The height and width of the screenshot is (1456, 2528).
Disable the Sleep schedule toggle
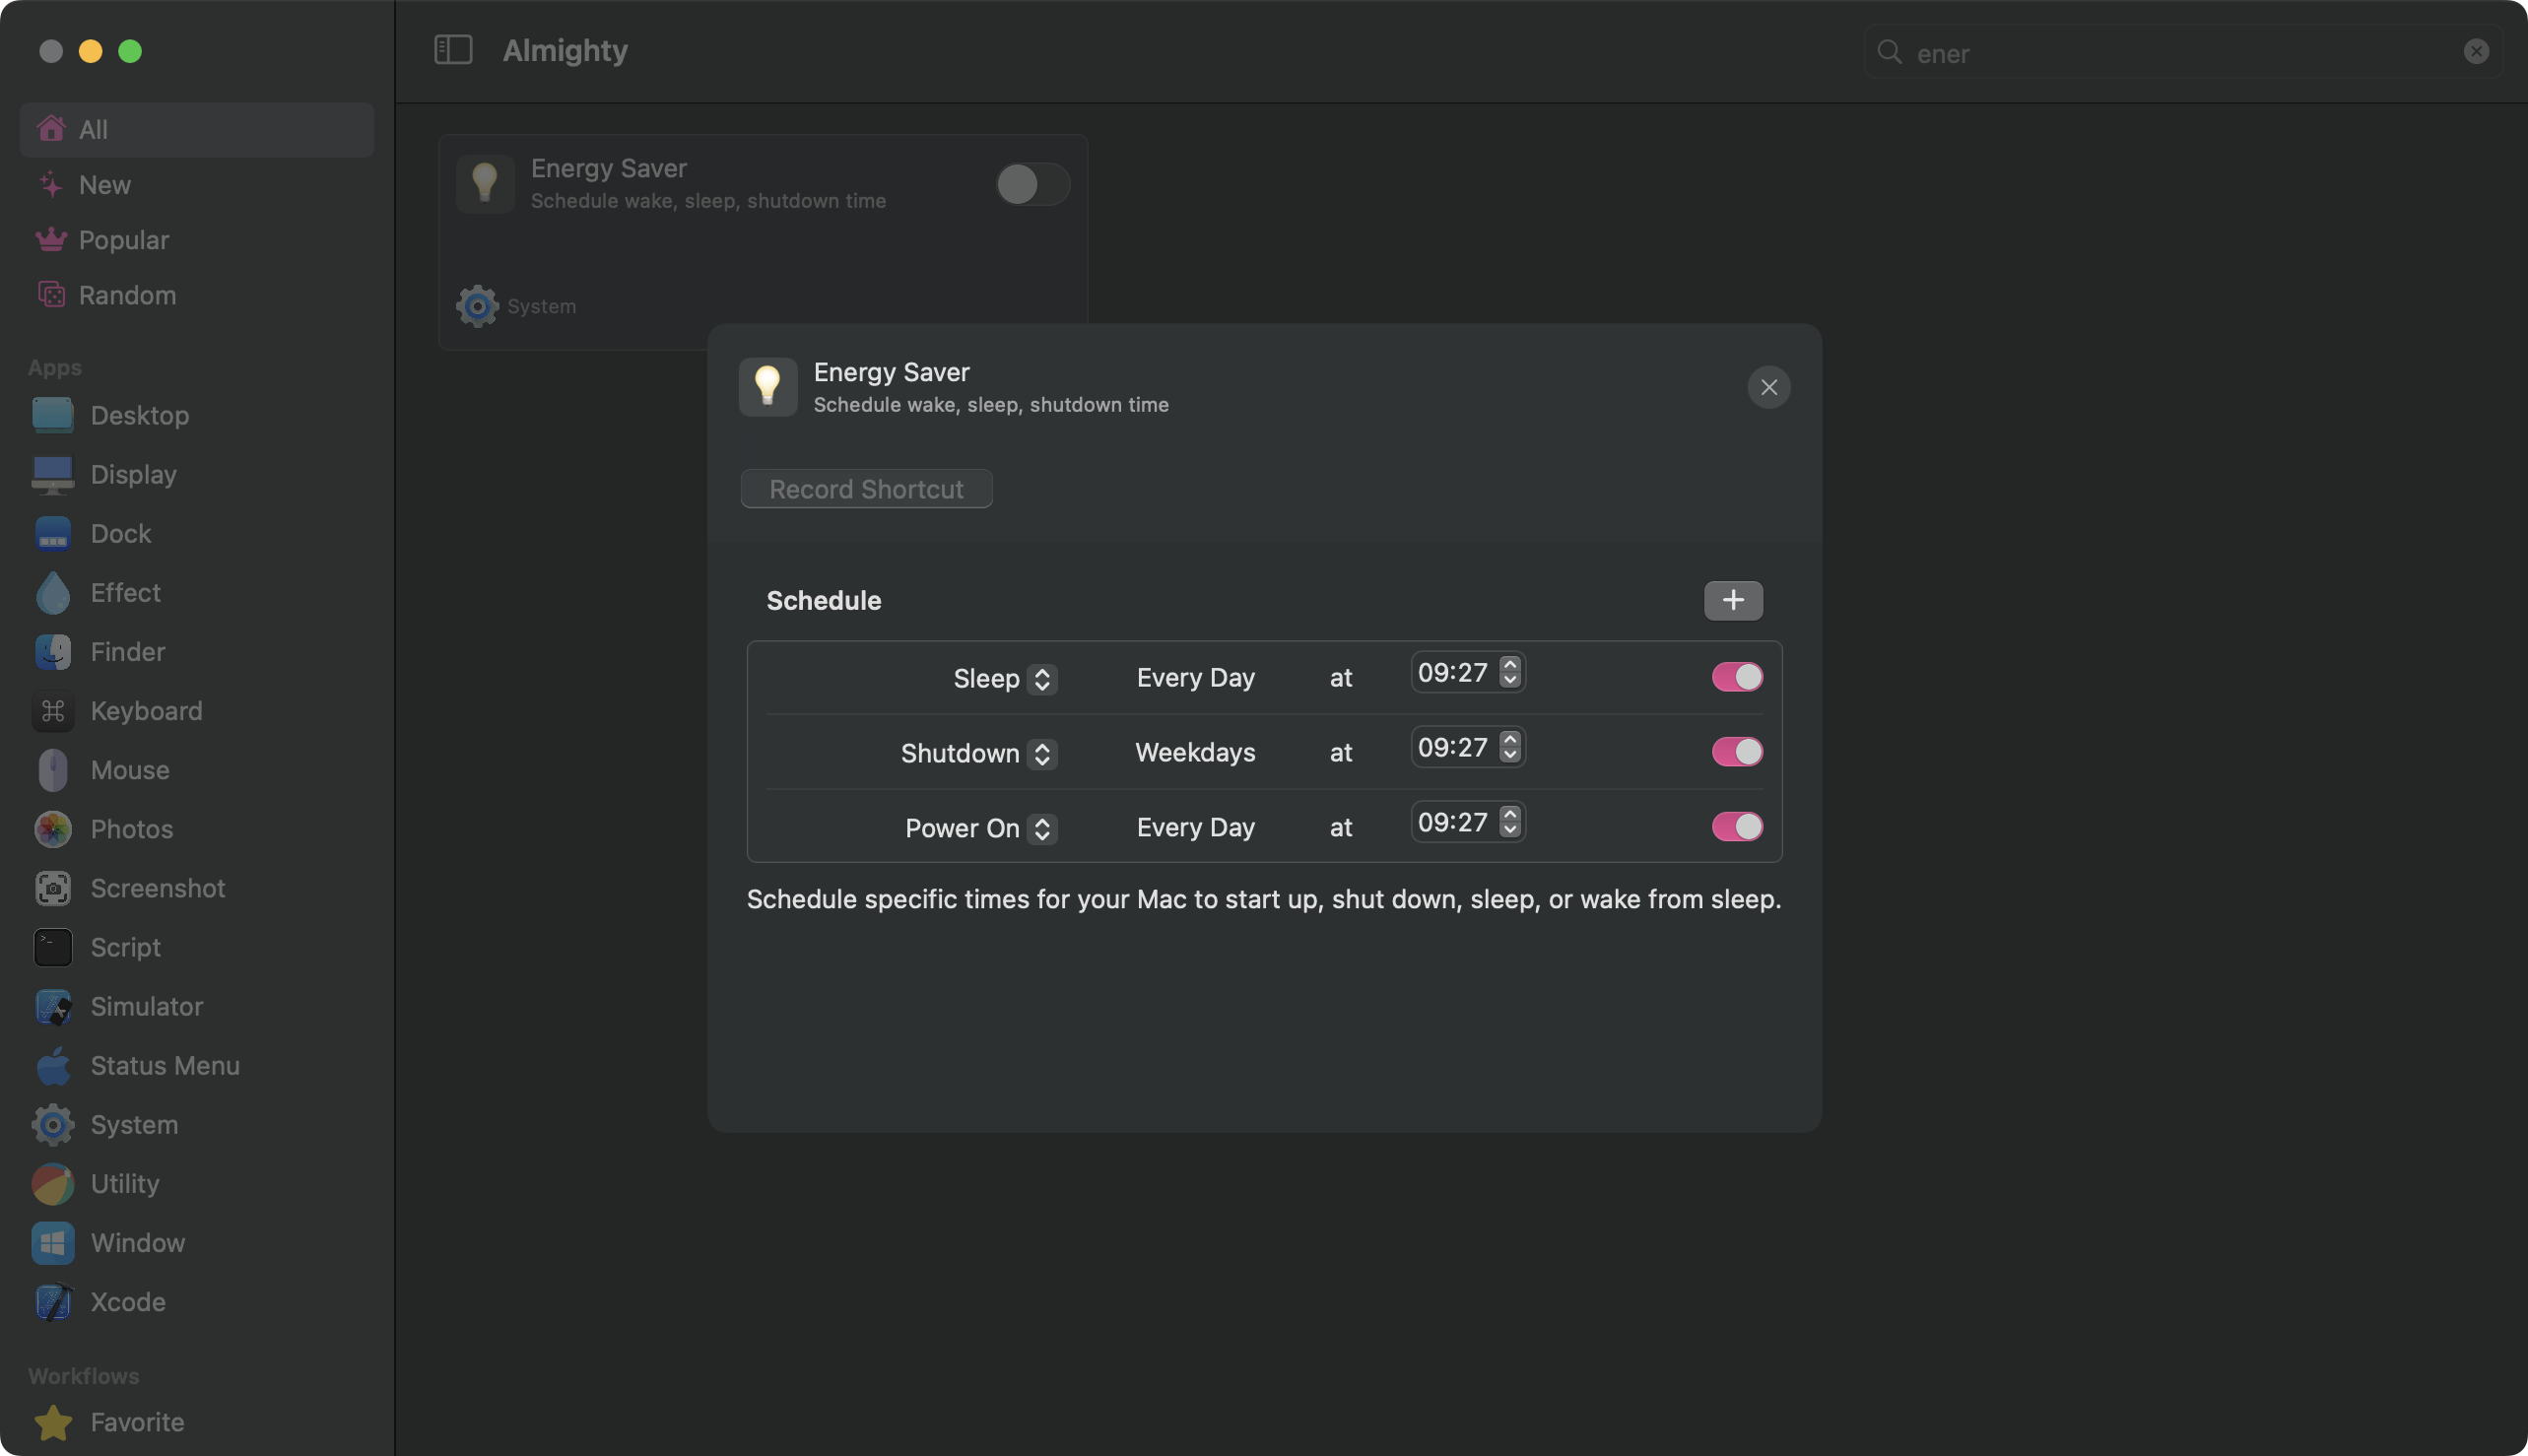[x=1736, y=677]
